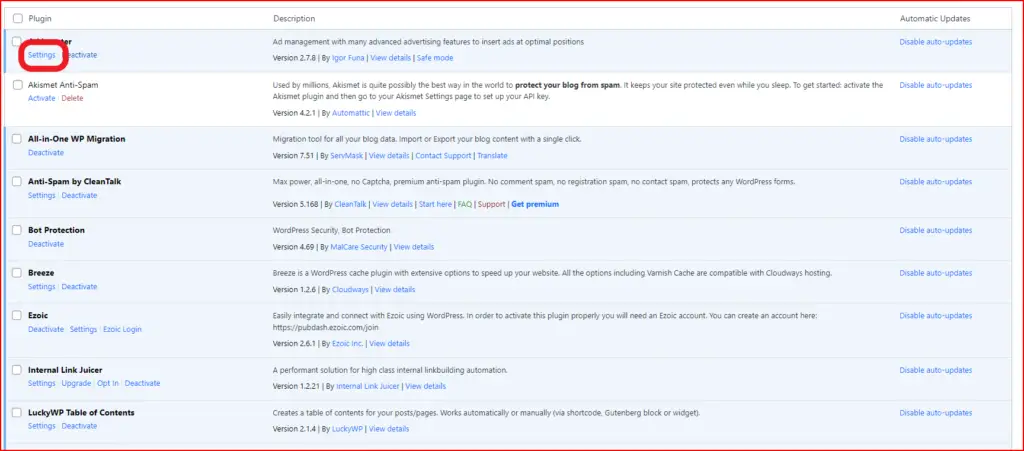
Task: Open the ServMask author link
Action: pos(347,156)
